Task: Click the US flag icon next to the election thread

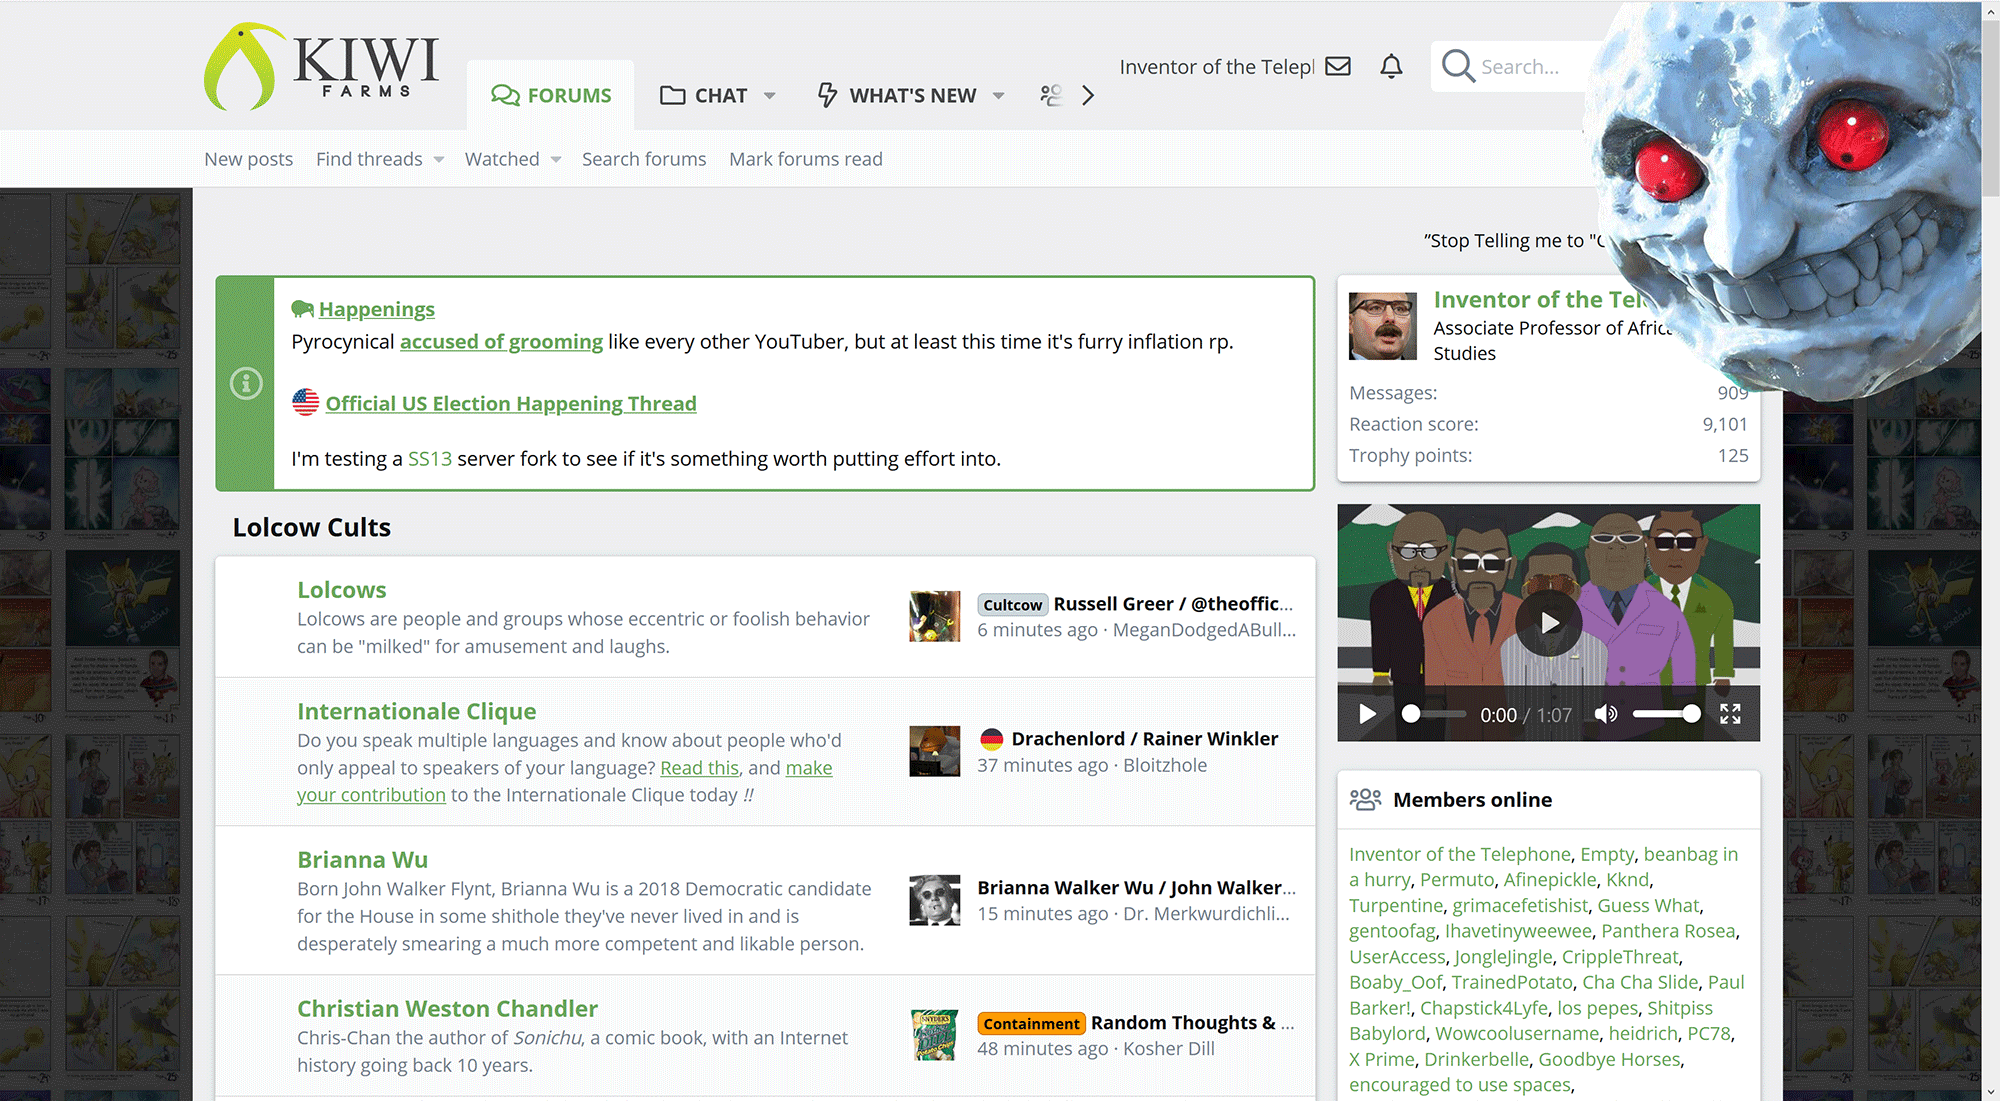Action: pyautogui.click(x=305, y=402)
